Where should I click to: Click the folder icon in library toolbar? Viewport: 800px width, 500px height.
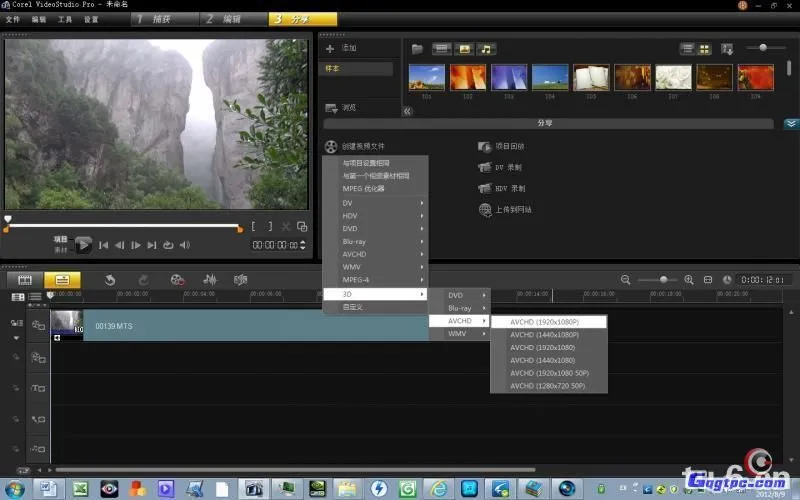[x=418, y=48]
